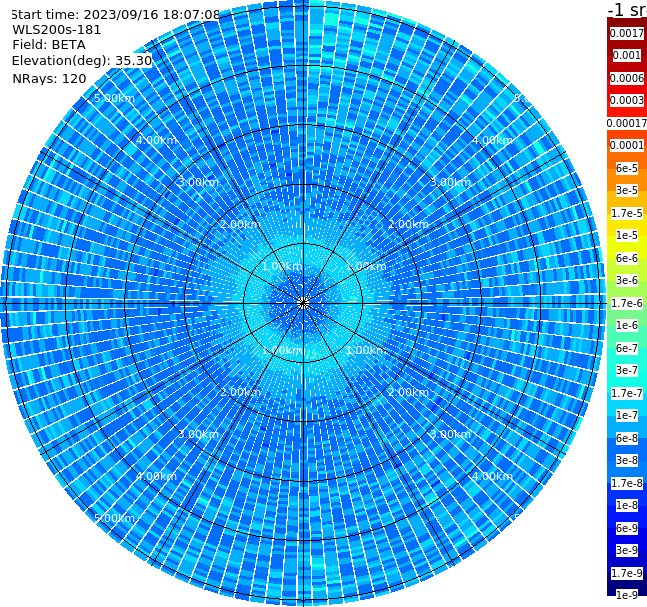Click the 'Field: BETA' annotation

point(49,45)
